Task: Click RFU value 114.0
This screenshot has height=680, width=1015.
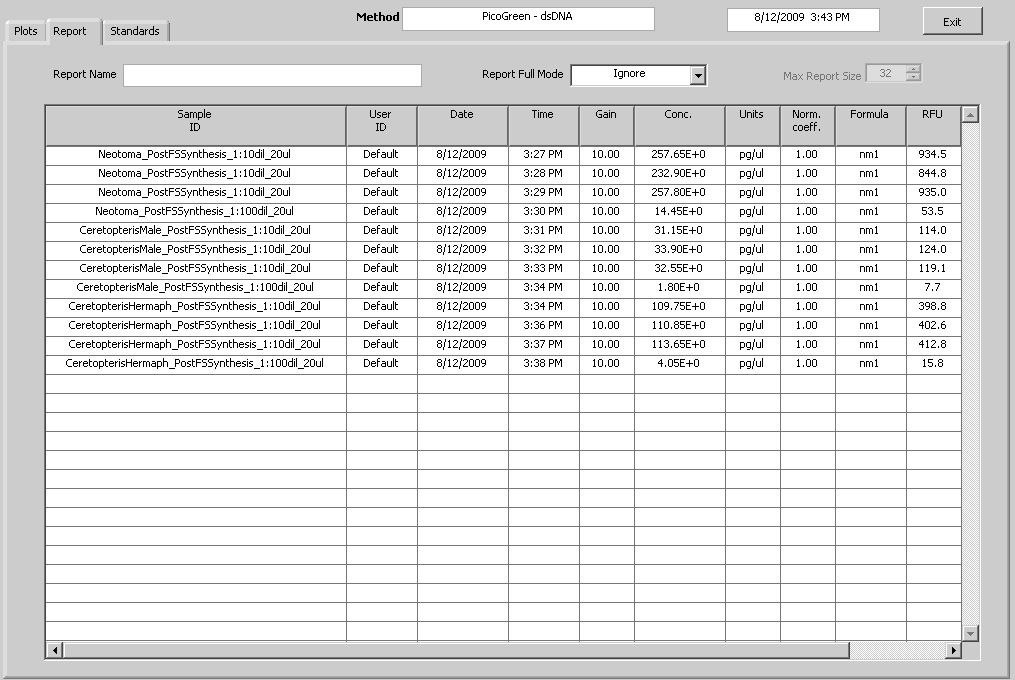Action: [x=933, y=231]
